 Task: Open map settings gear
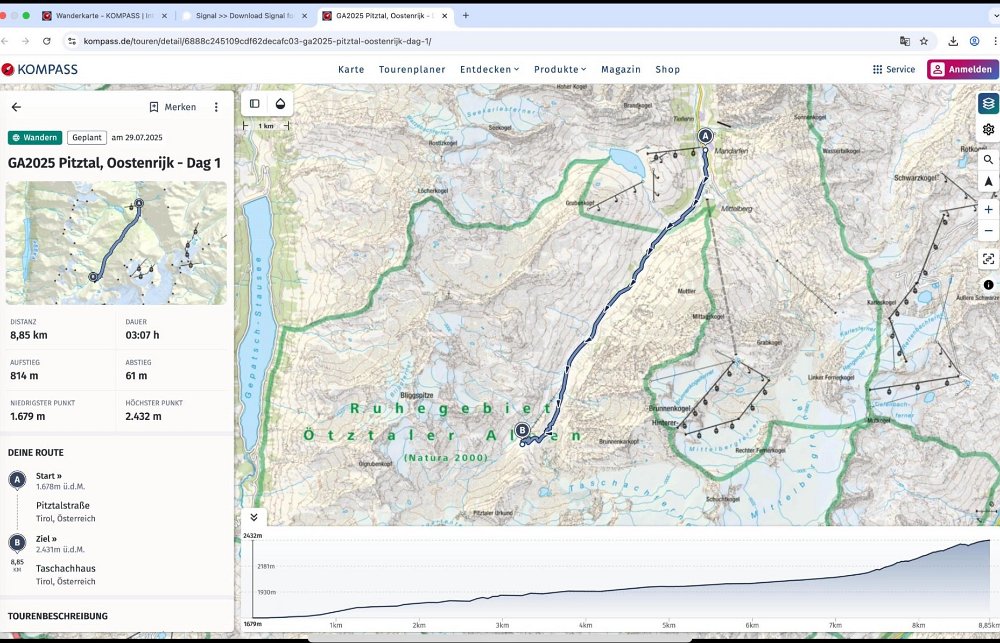point(988,130)
